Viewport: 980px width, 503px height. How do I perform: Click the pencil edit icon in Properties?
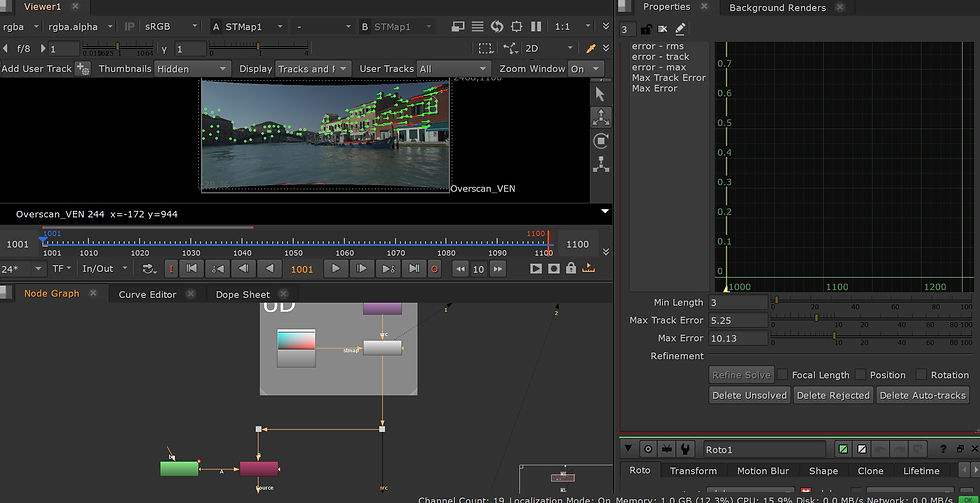680,29
